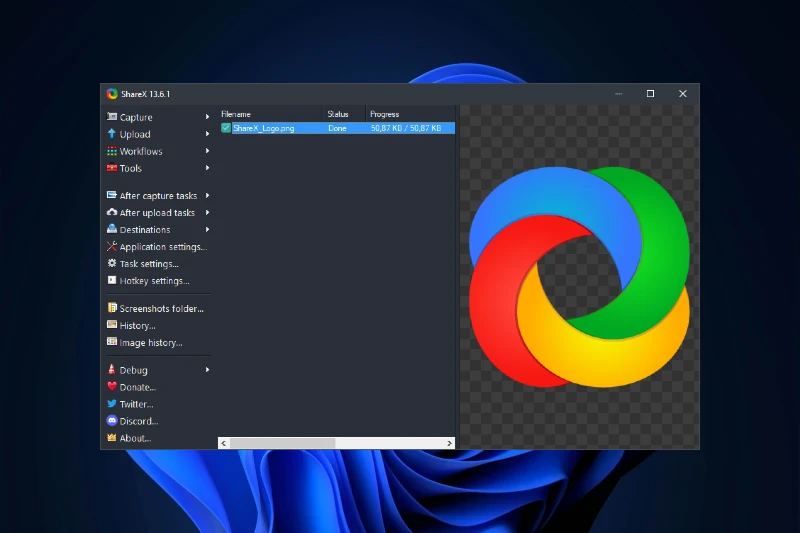The width and height of the screenshot is (800, 533).
Task: Click the About crown icon
Action: coord(112,438)
